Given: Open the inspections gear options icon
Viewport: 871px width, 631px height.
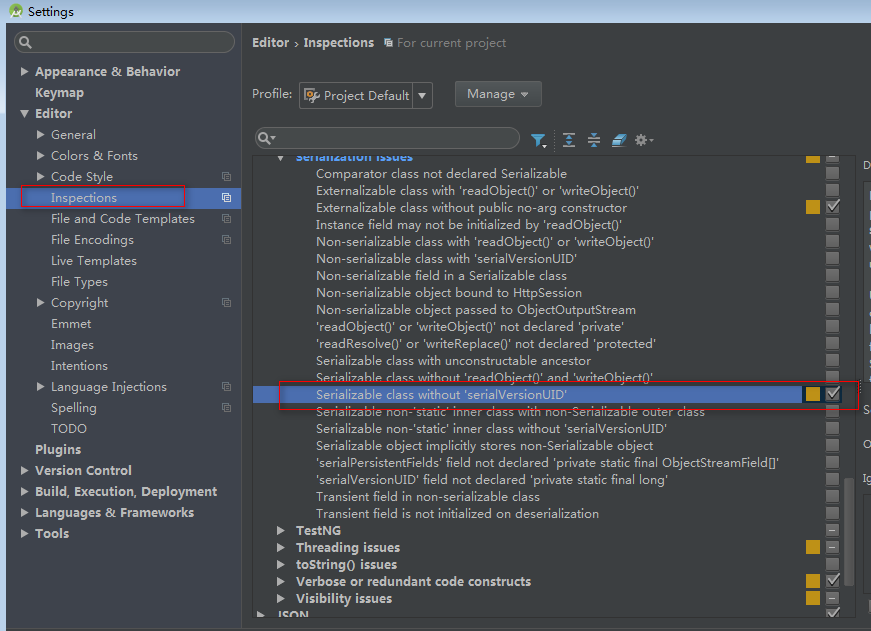Looking at the screenshot, I should [644, 140].
